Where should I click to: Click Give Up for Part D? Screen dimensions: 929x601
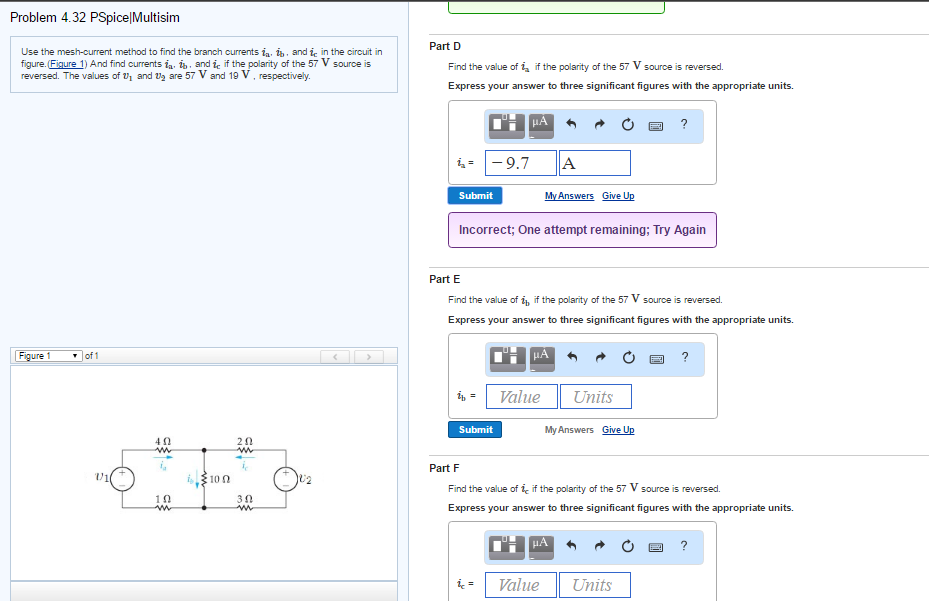(x=617, y=196)
